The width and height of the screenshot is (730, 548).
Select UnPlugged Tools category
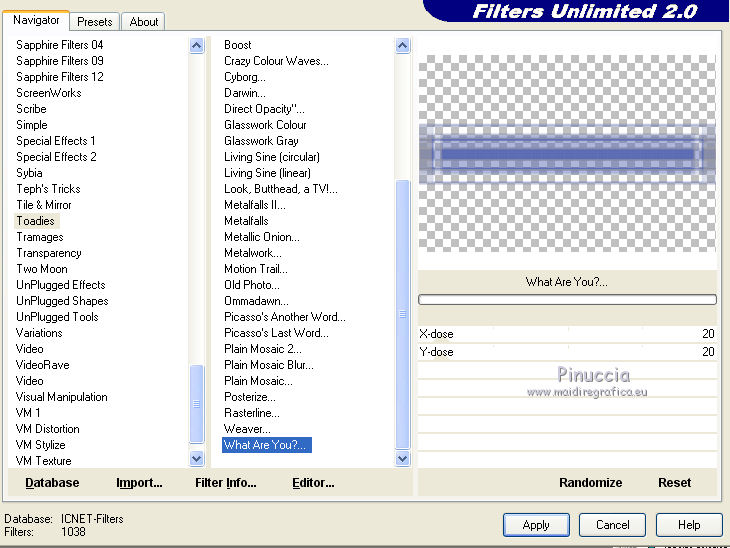pyautogui.click(x=57, y=317)
